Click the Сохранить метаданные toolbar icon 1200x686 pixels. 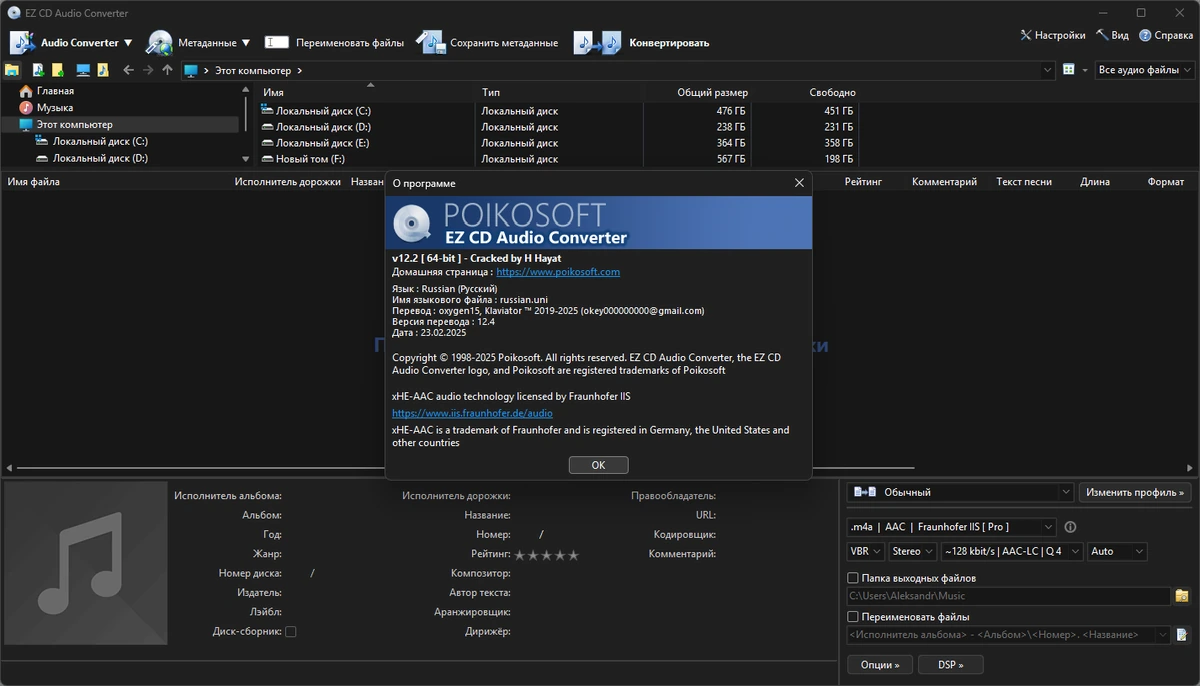tap(430, 42)
